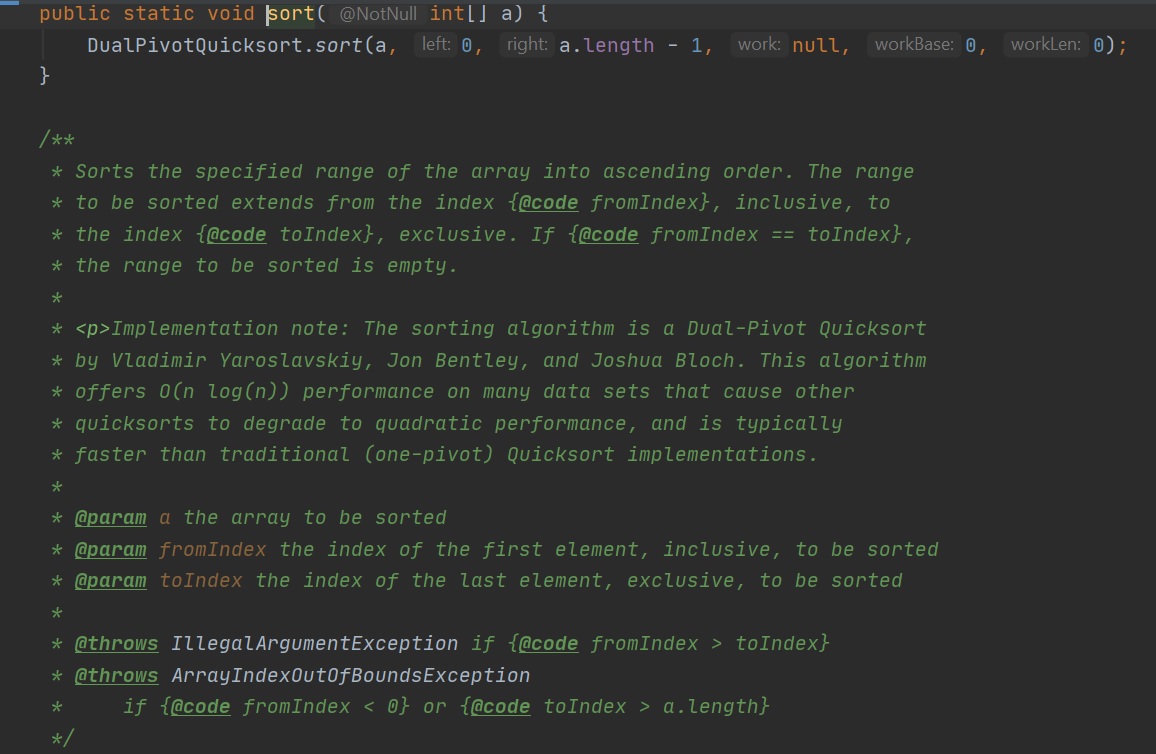Screen dimensions: 1156x754
Task: Click the public keyword
Action: pos(75,14)
